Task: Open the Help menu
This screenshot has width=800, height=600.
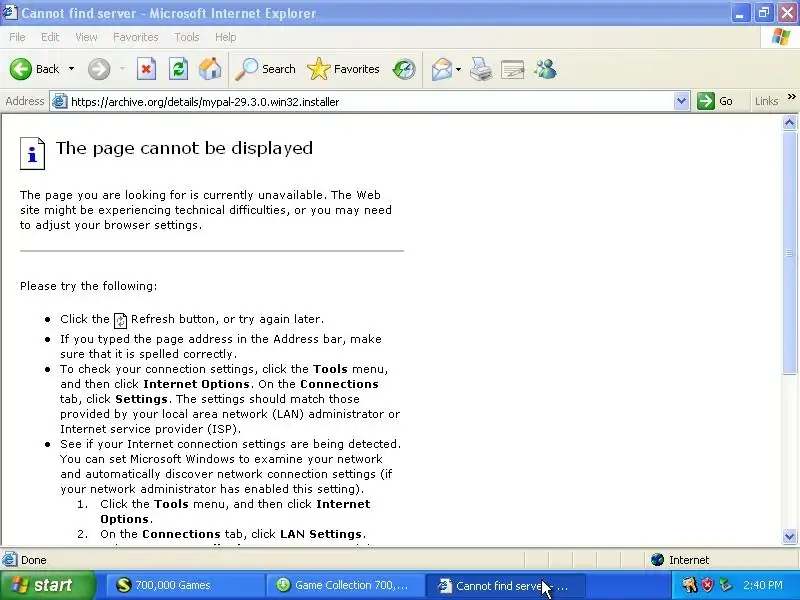Action: click(225, 37)
